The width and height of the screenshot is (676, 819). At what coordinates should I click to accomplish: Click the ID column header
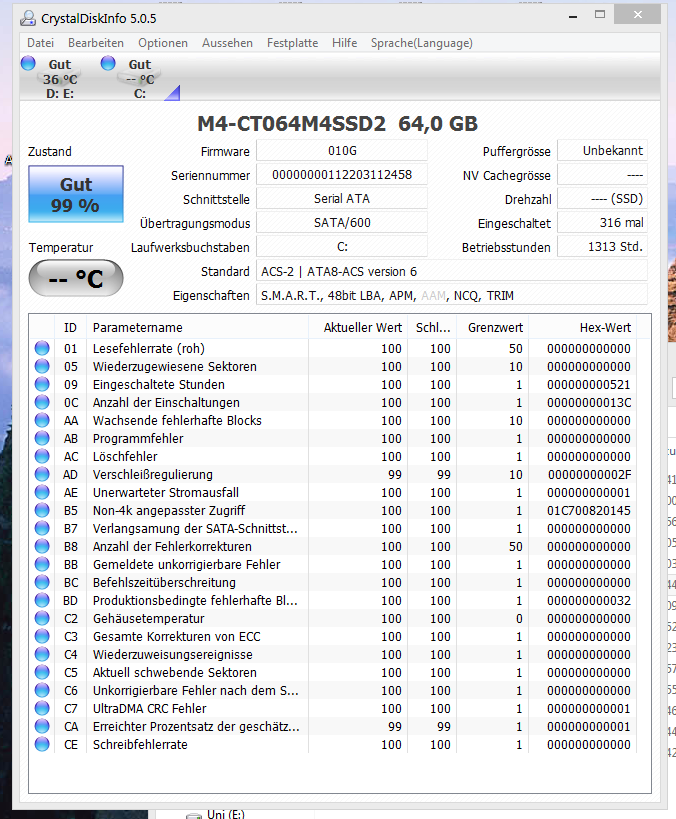pyautogui.click(x=71, y=327)
